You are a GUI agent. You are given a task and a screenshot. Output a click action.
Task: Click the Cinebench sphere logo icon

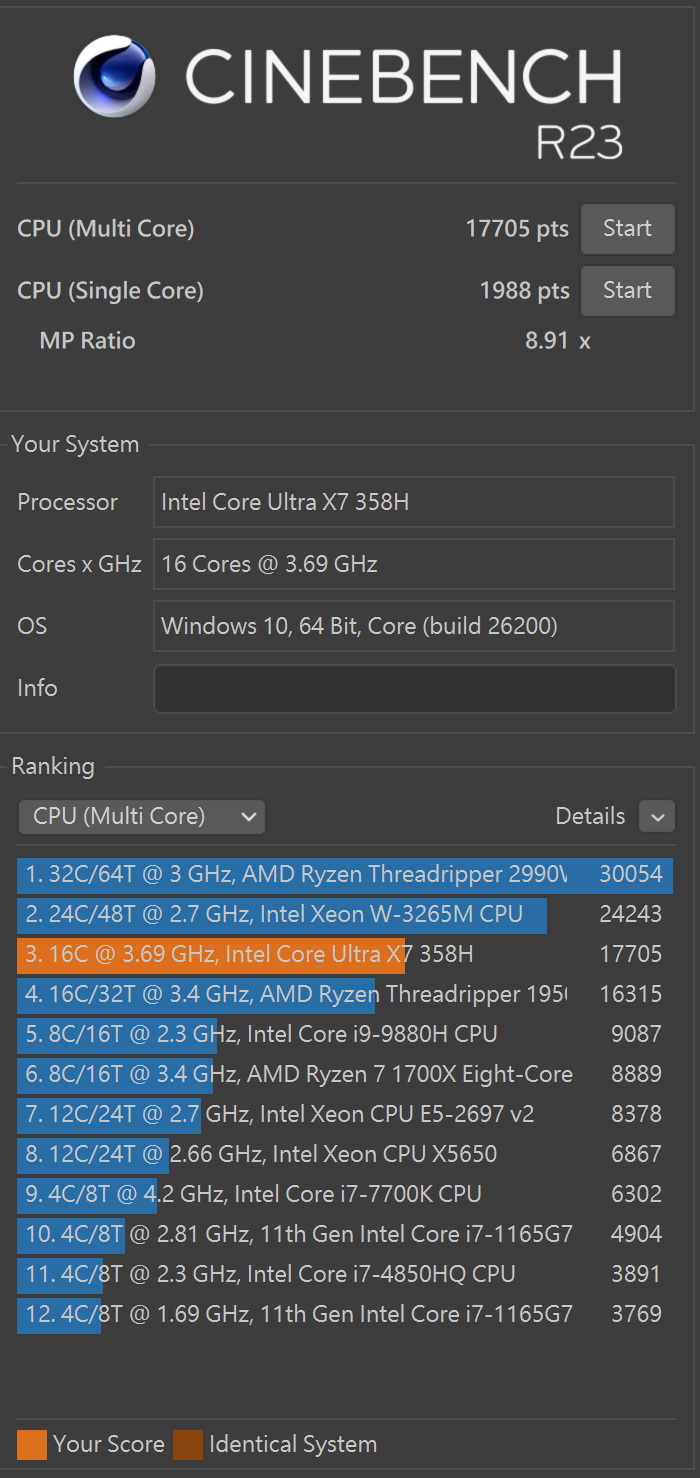114,76
